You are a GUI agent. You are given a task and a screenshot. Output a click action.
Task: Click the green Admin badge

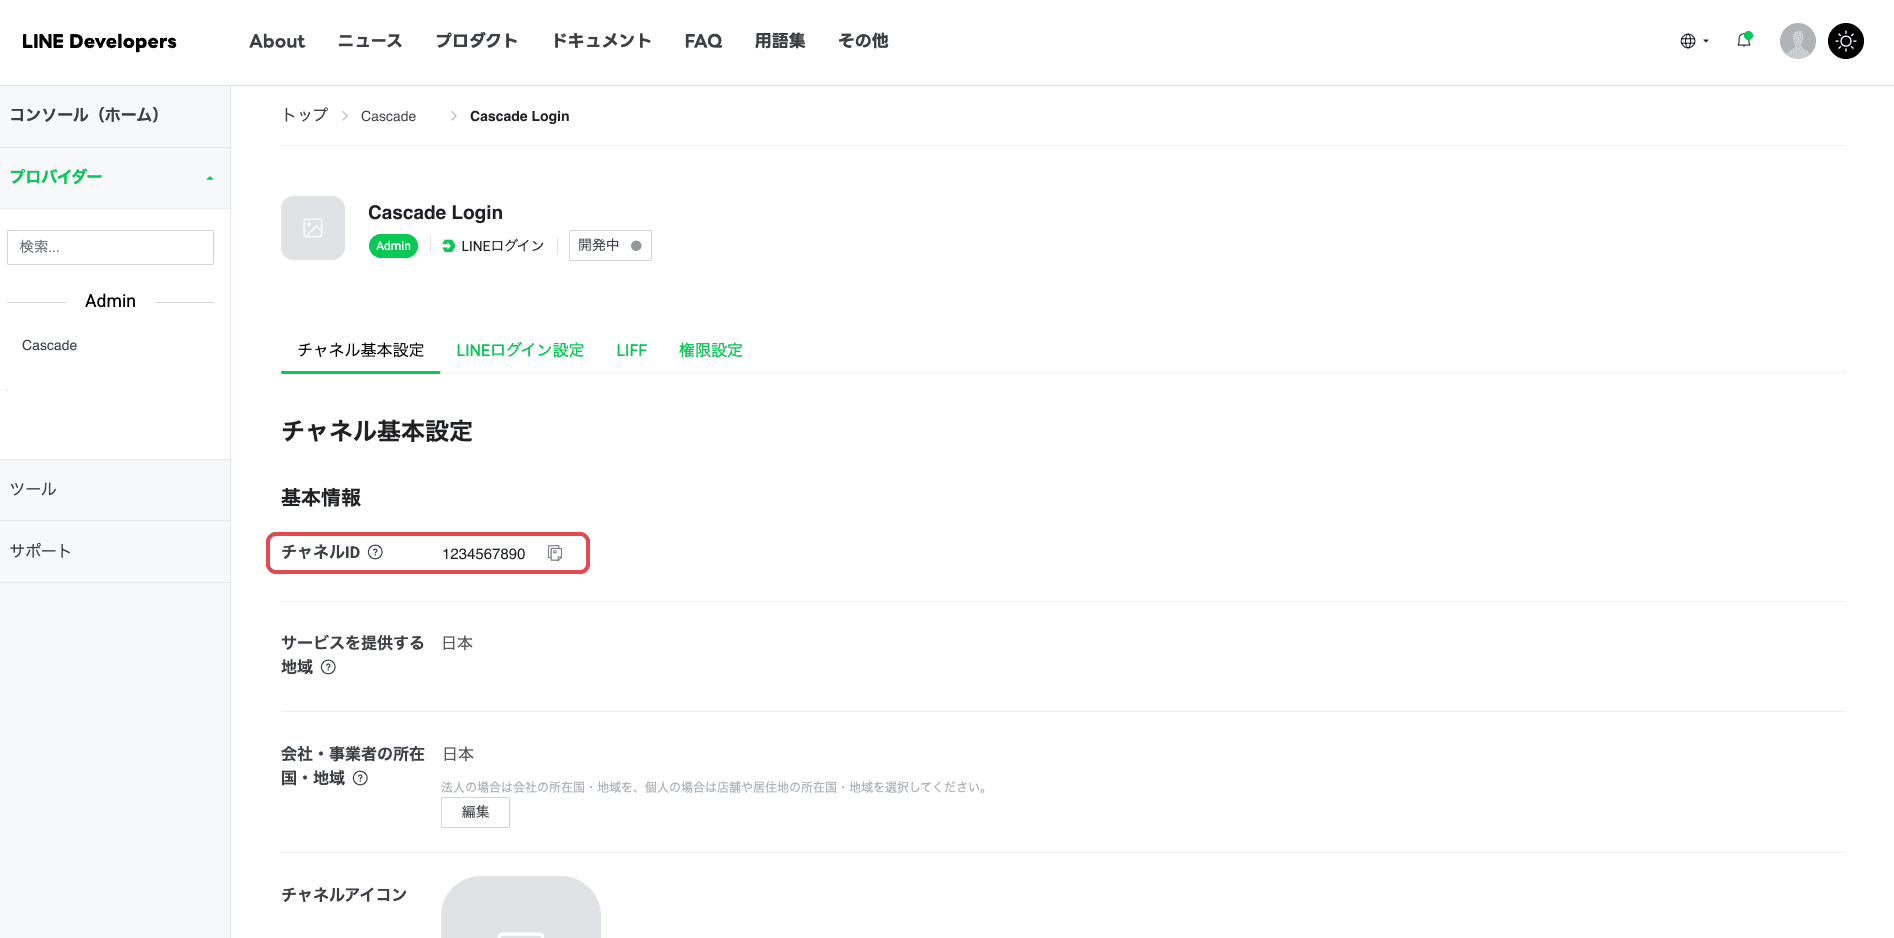coord(393,246)
